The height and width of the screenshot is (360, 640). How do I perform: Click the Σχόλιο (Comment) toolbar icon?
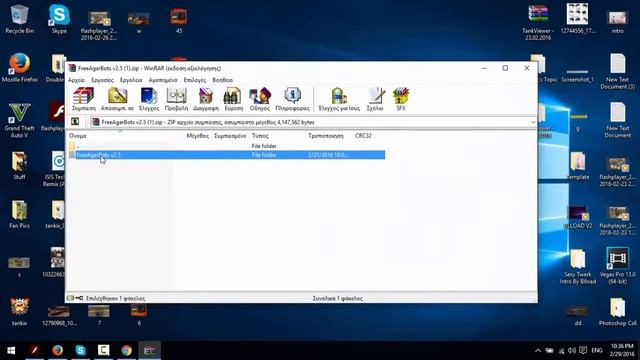coord(375,99)
